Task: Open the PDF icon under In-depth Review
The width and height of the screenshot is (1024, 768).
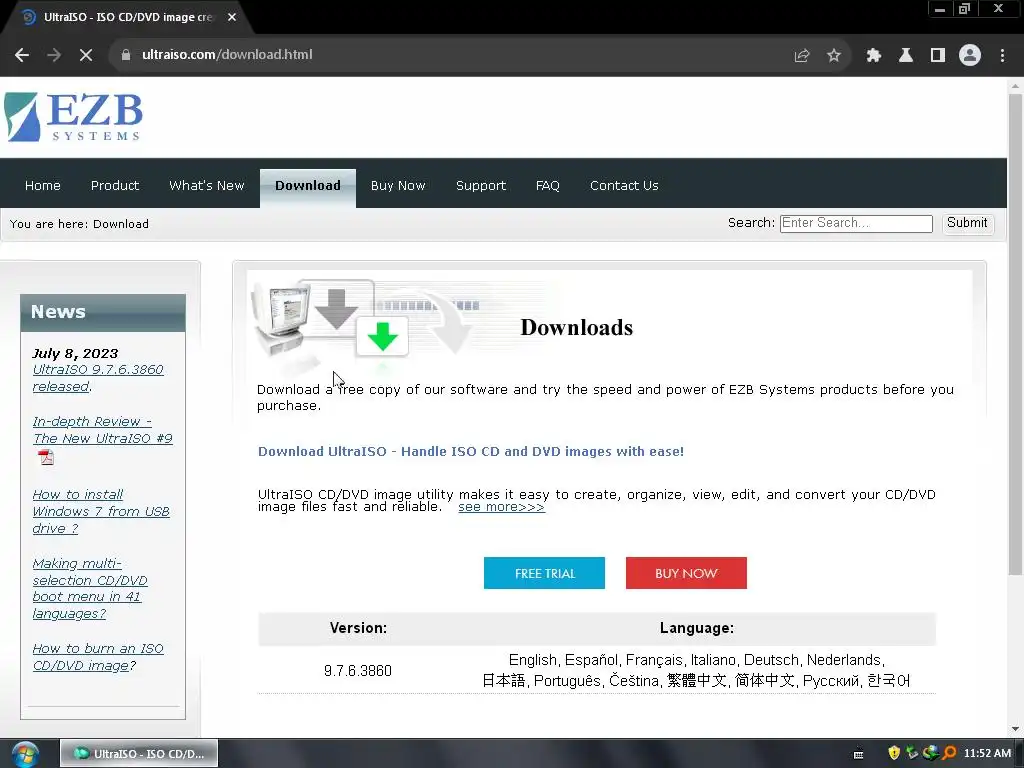Action: (46, 457)
